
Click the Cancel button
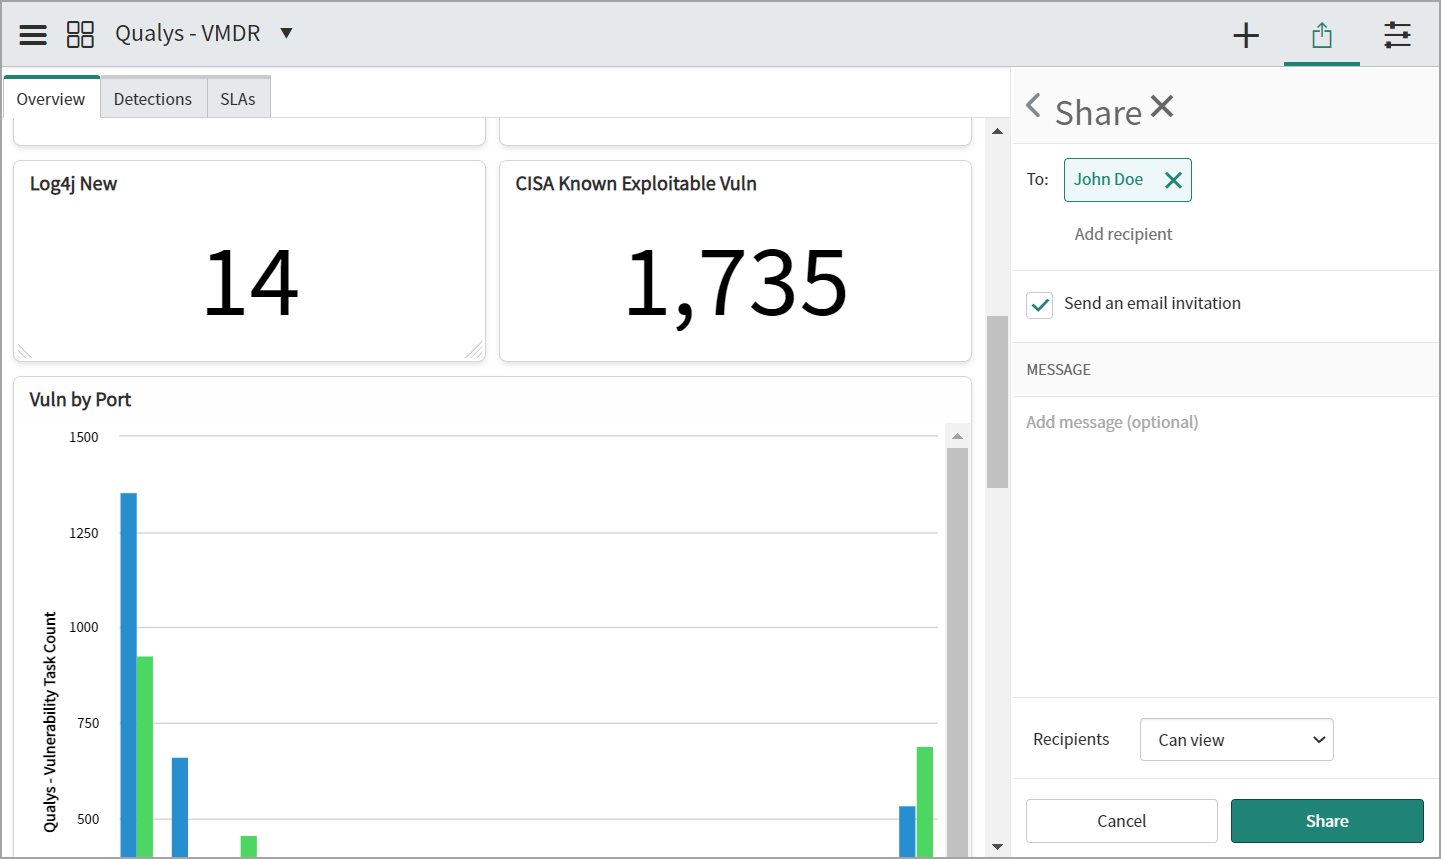pos(1121,820)
